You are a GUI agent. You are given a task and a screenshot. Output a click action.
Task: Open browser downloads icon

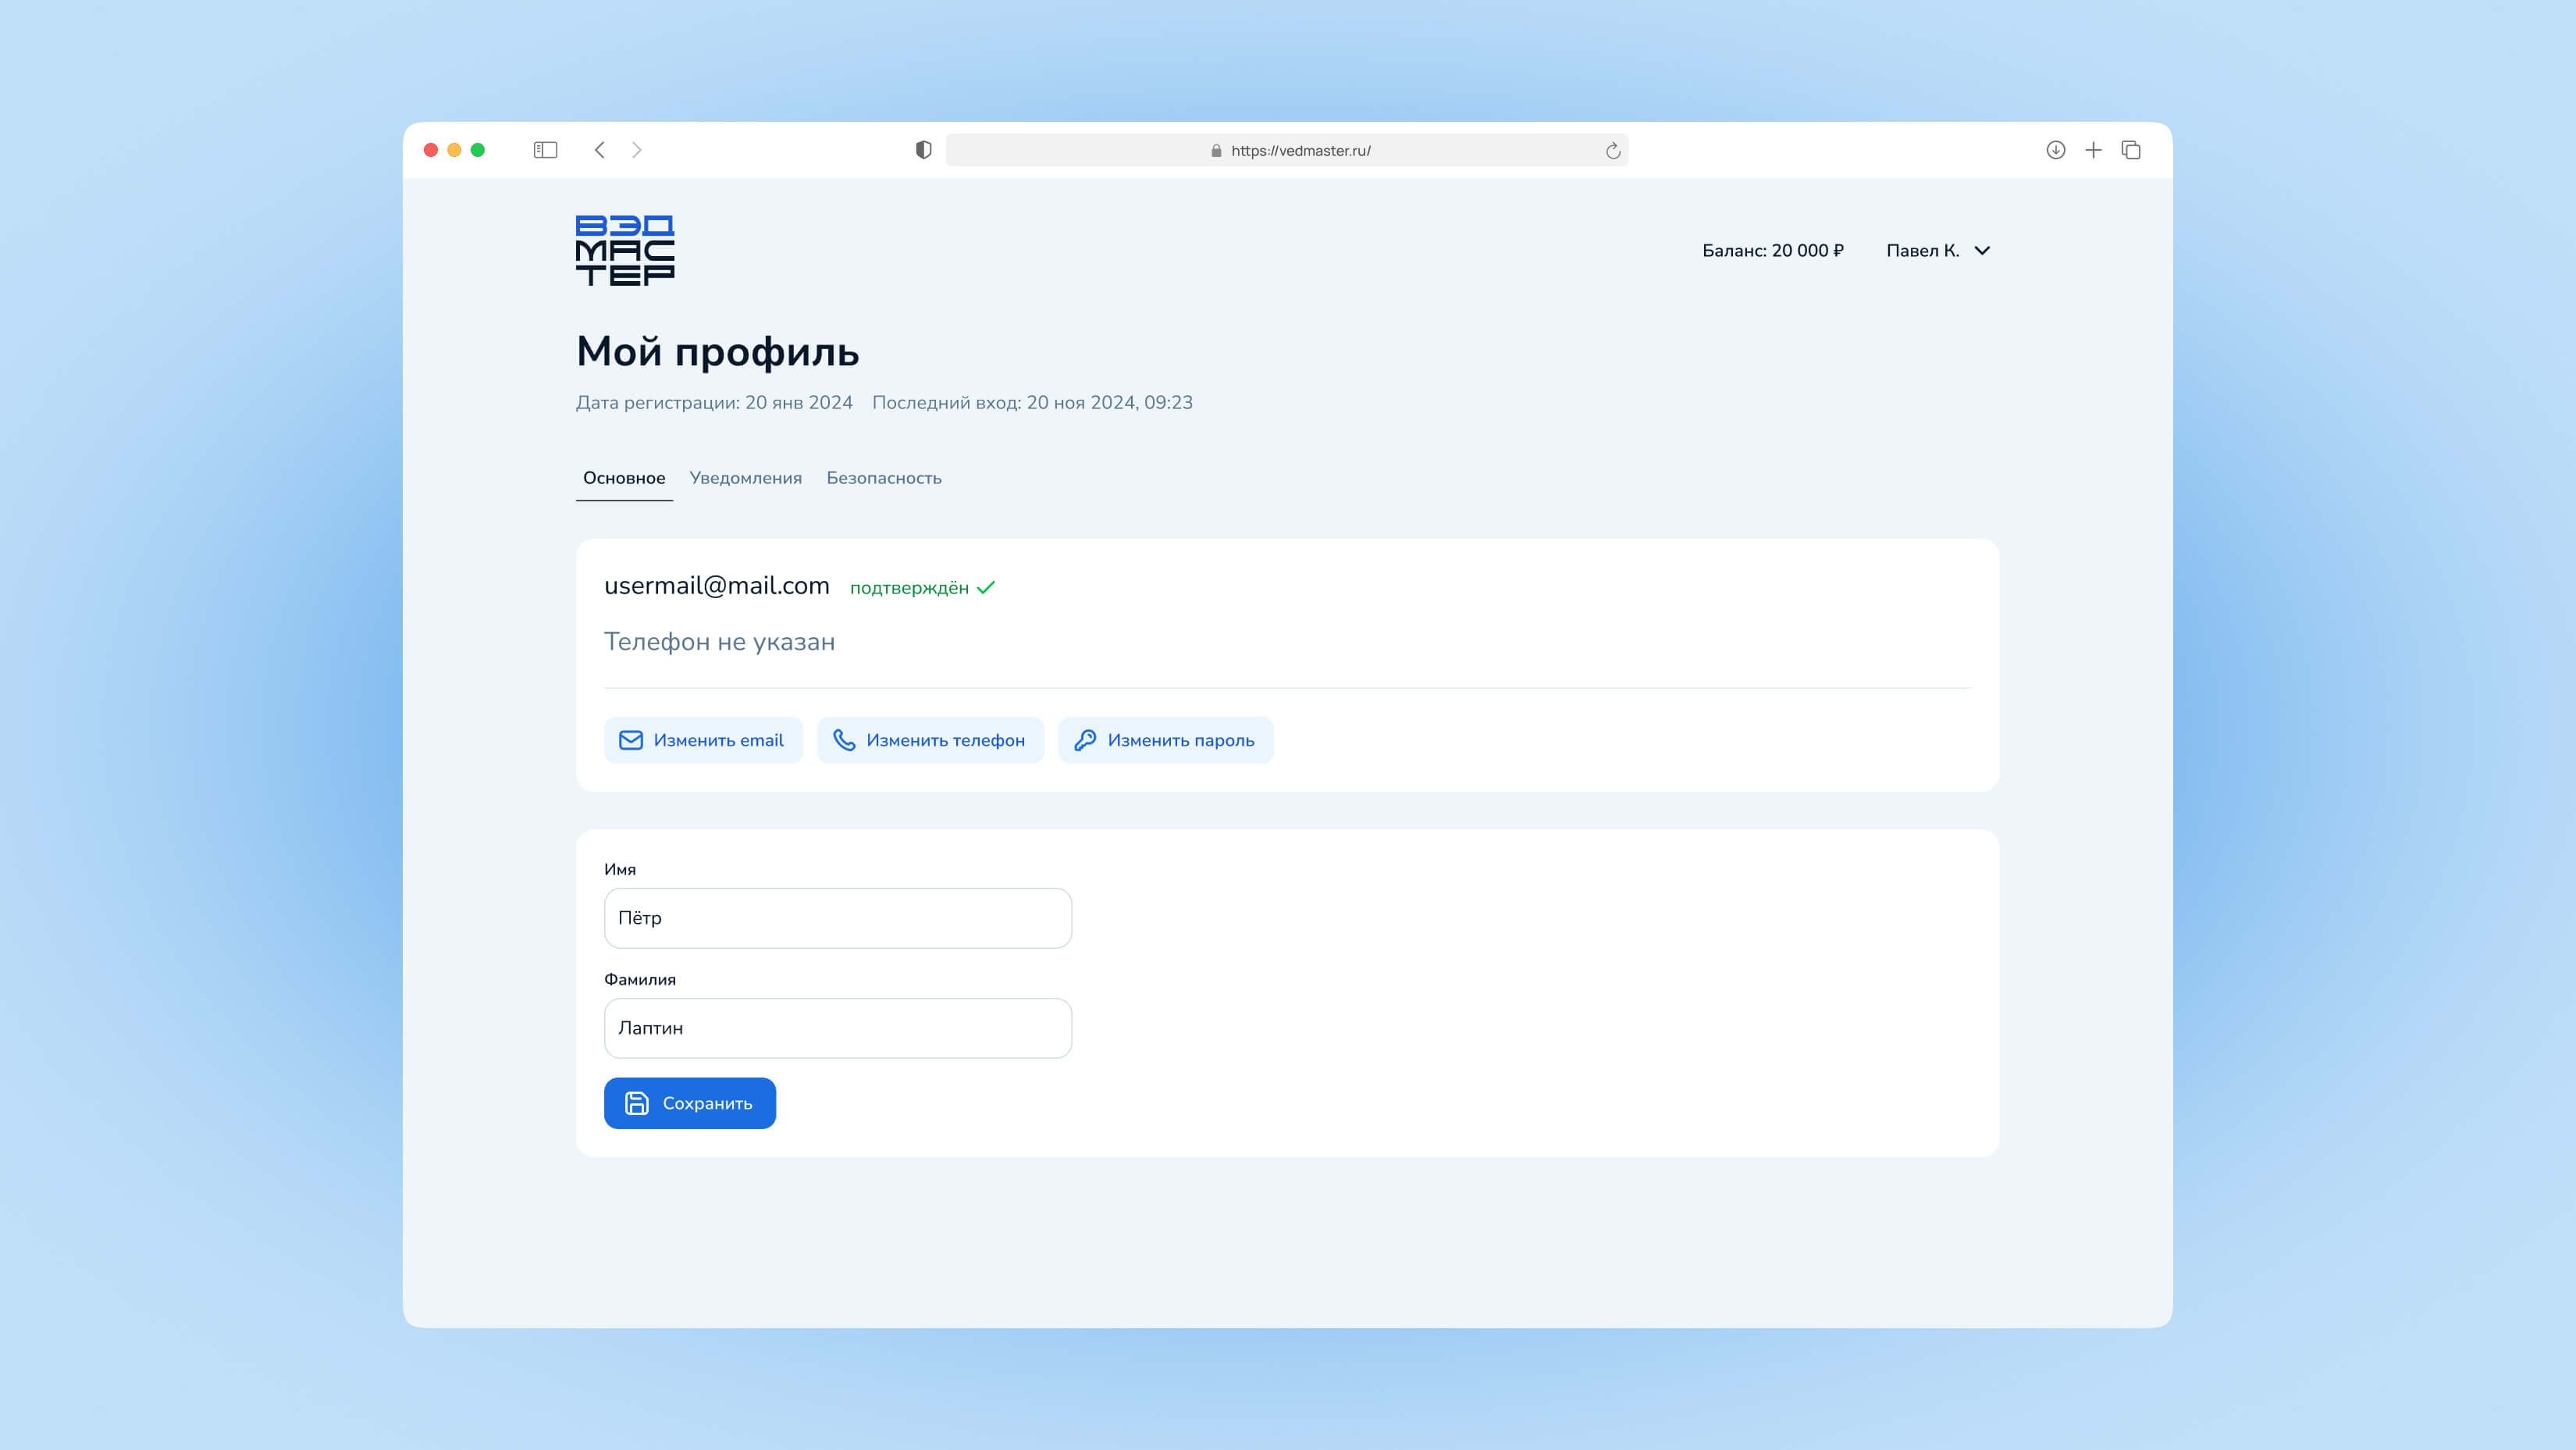click(x=2055, y=150)
